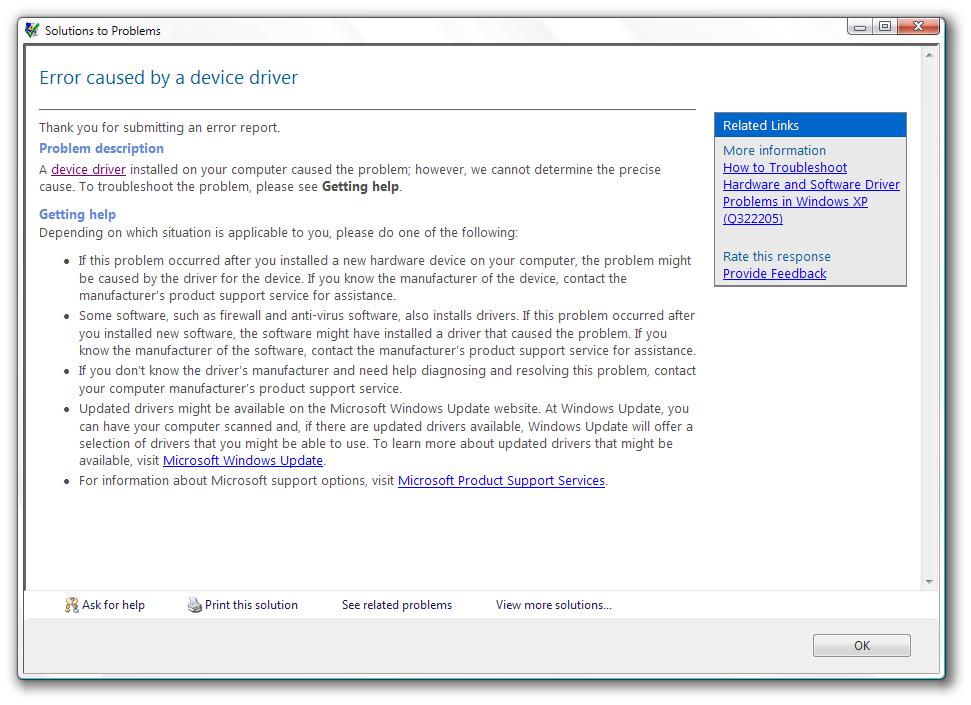
Task: Open the Ask for help link
Action: 113,605
